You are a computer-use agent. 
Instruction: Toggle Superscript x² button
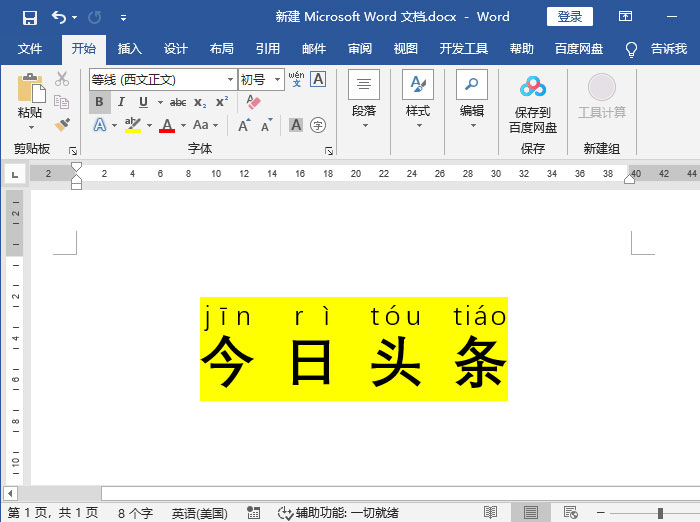222,102
